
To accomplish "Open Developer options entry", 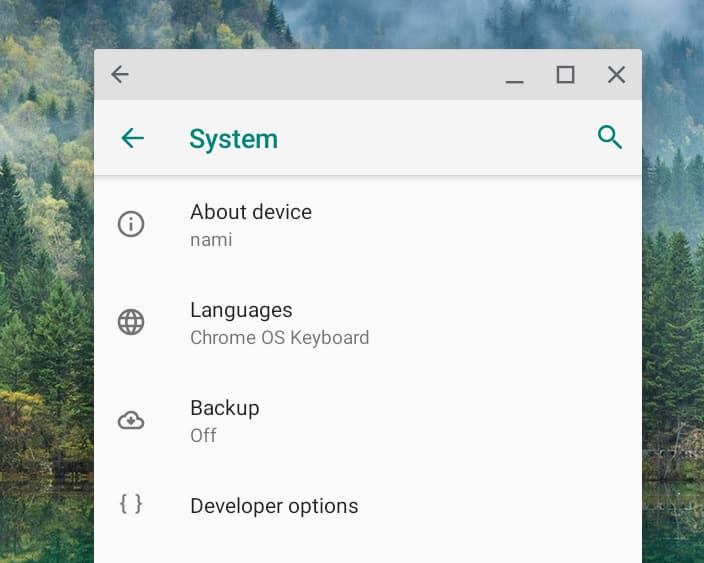I will pyautogui.click(x=368, y=506).
